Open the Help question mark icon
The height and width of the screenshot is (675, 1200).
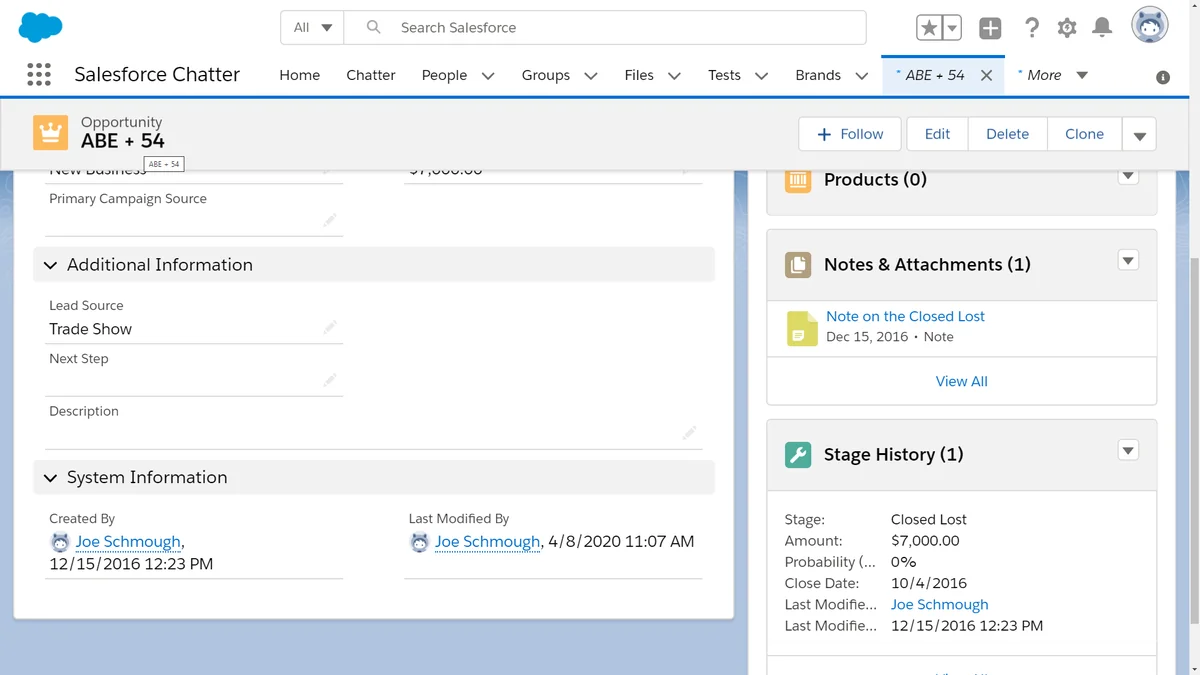1032,28
